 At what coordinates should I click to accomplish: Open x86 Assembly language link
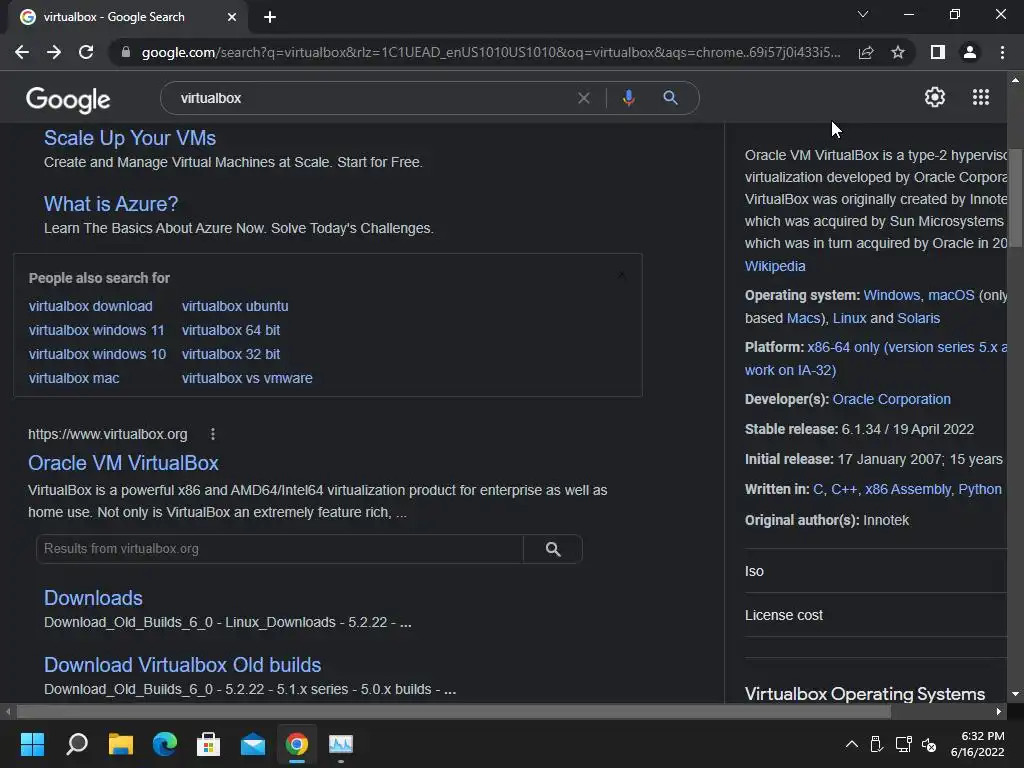pyautogui.click(x=908, y=489)
